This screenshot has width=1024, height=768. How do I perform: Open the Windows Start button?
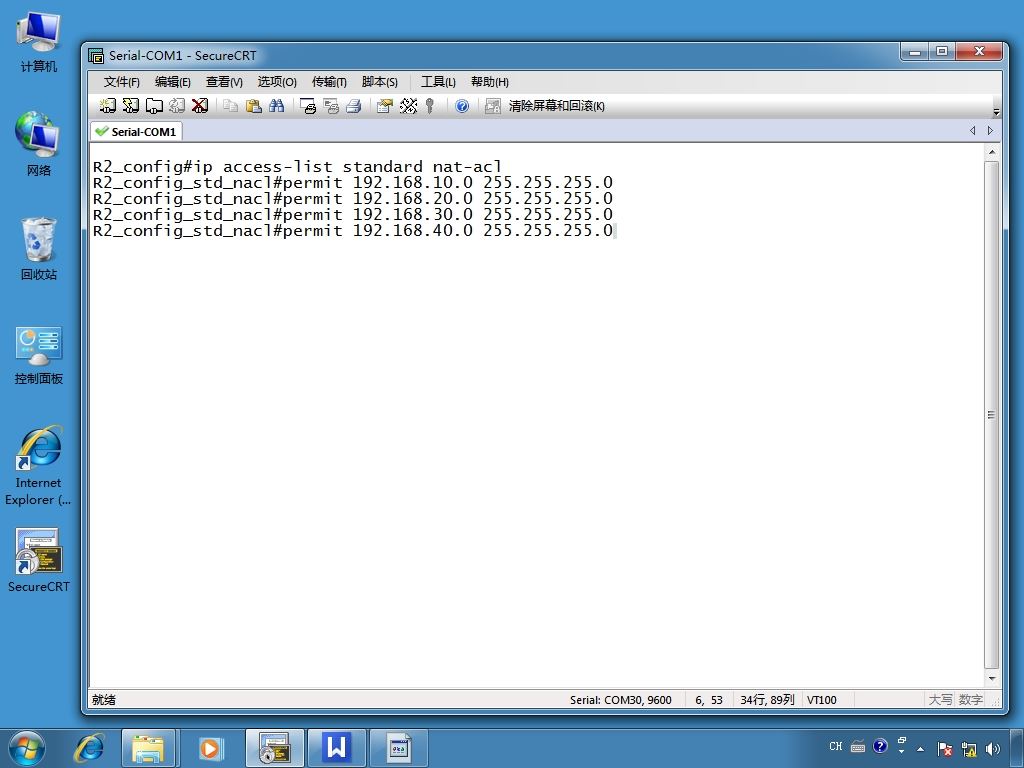tap(27, 748)
